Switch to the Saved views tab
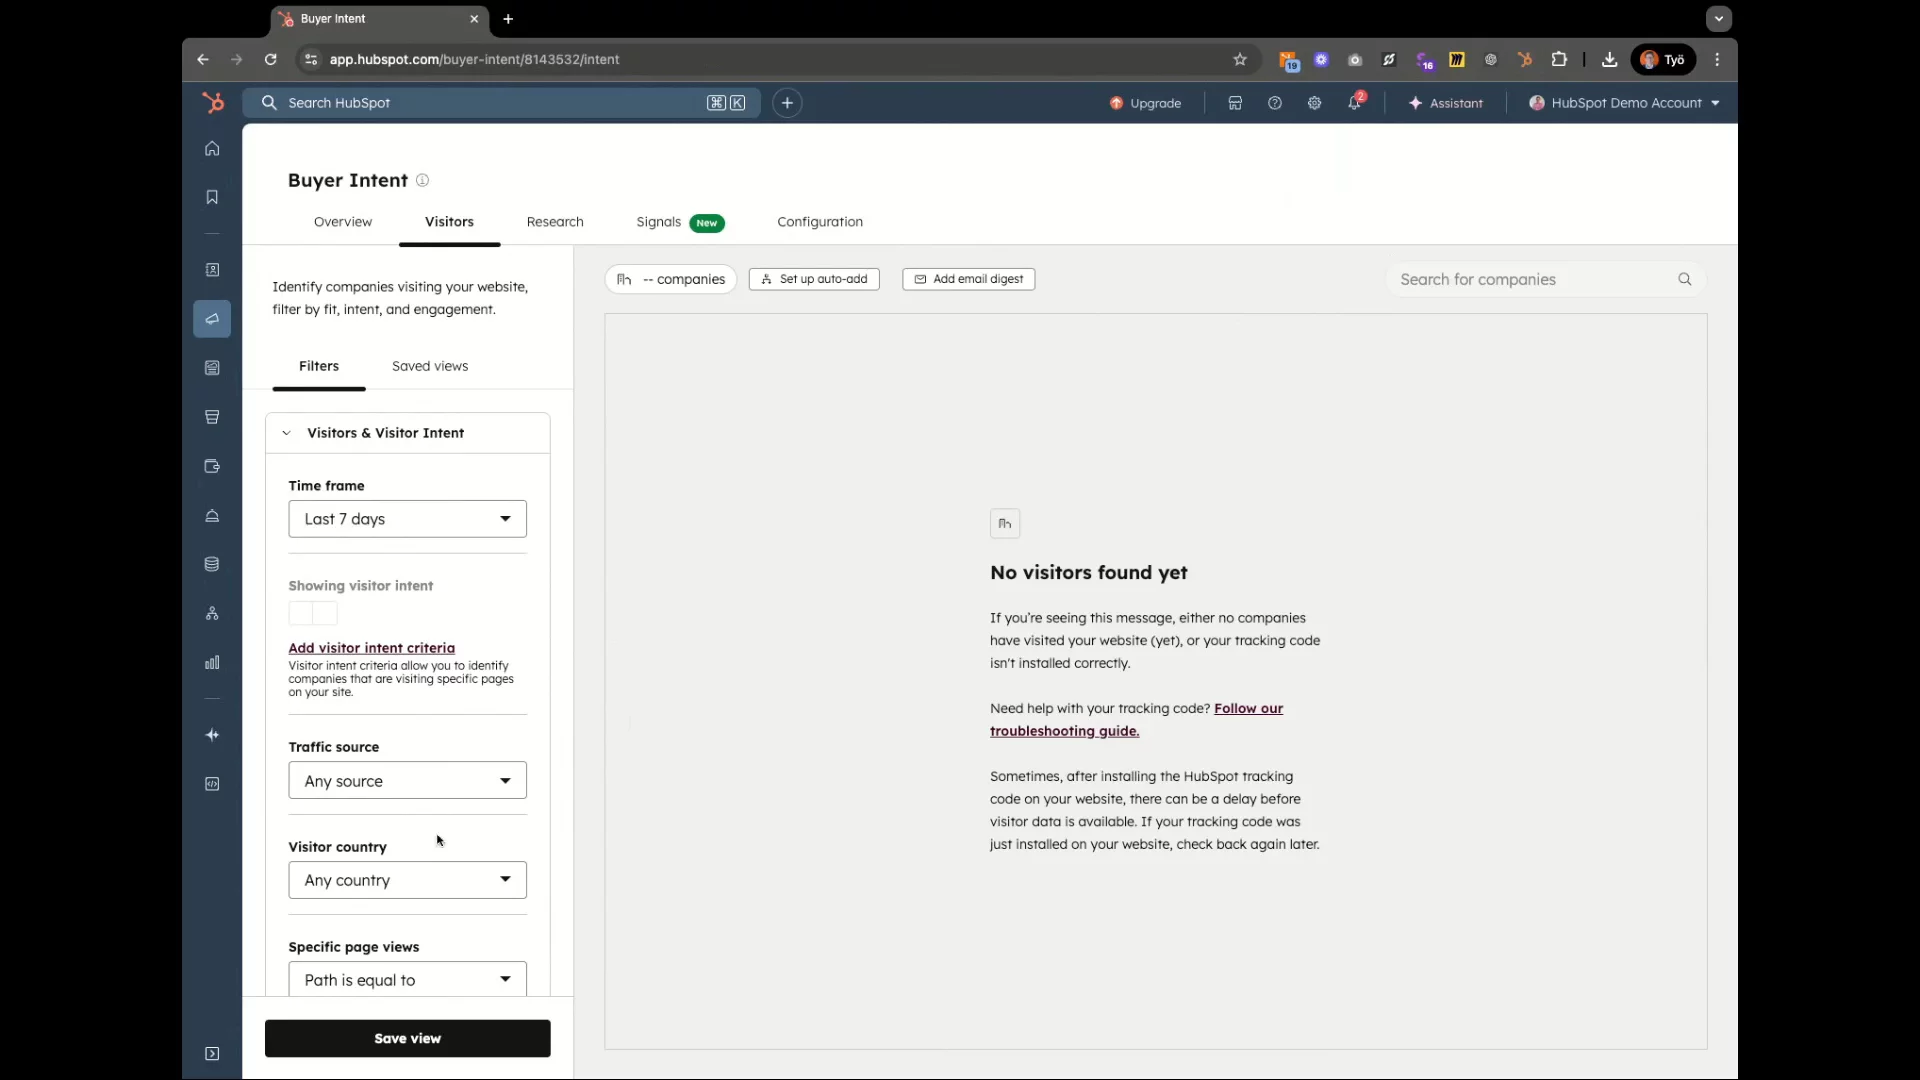This screenshot has height=1080, width=1920. tap(430, 366)
